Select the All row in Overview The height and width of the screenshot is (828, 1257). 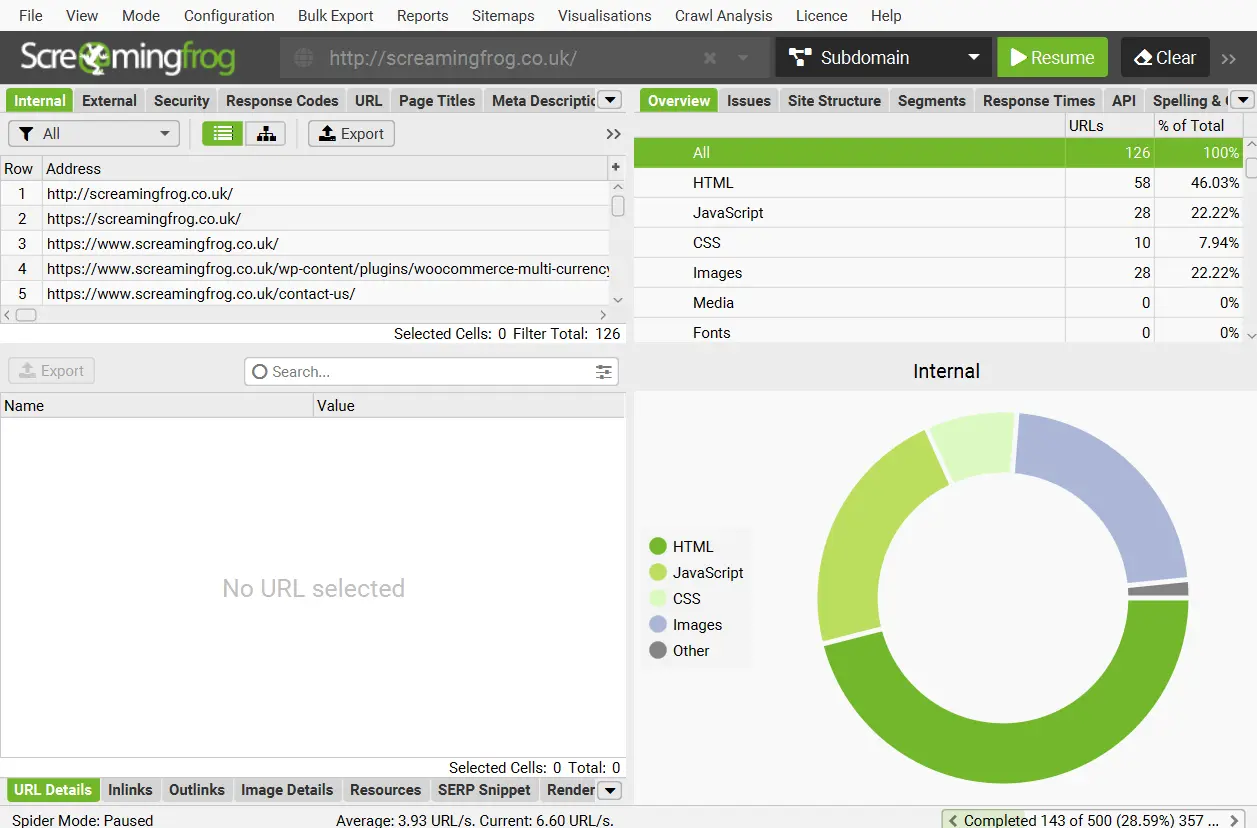tap(938, 153)
